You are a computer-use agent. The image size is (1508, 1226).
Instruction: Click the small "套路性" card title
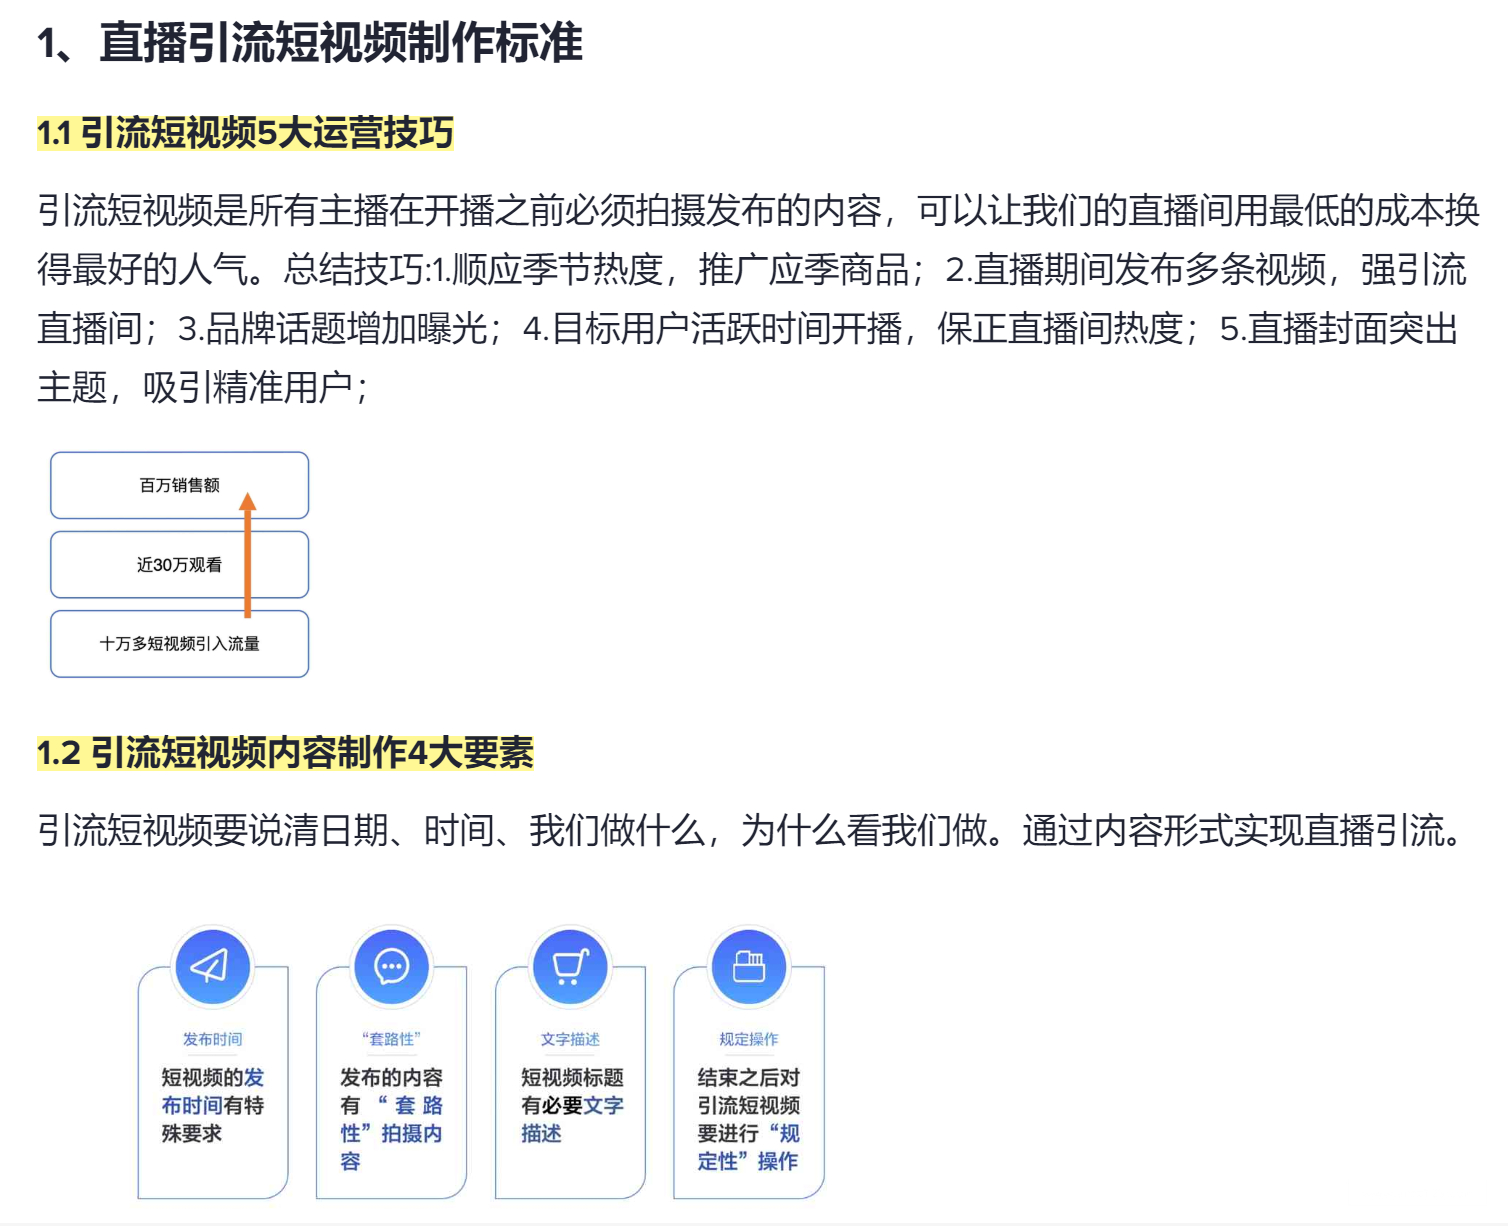pos(391,1039)
